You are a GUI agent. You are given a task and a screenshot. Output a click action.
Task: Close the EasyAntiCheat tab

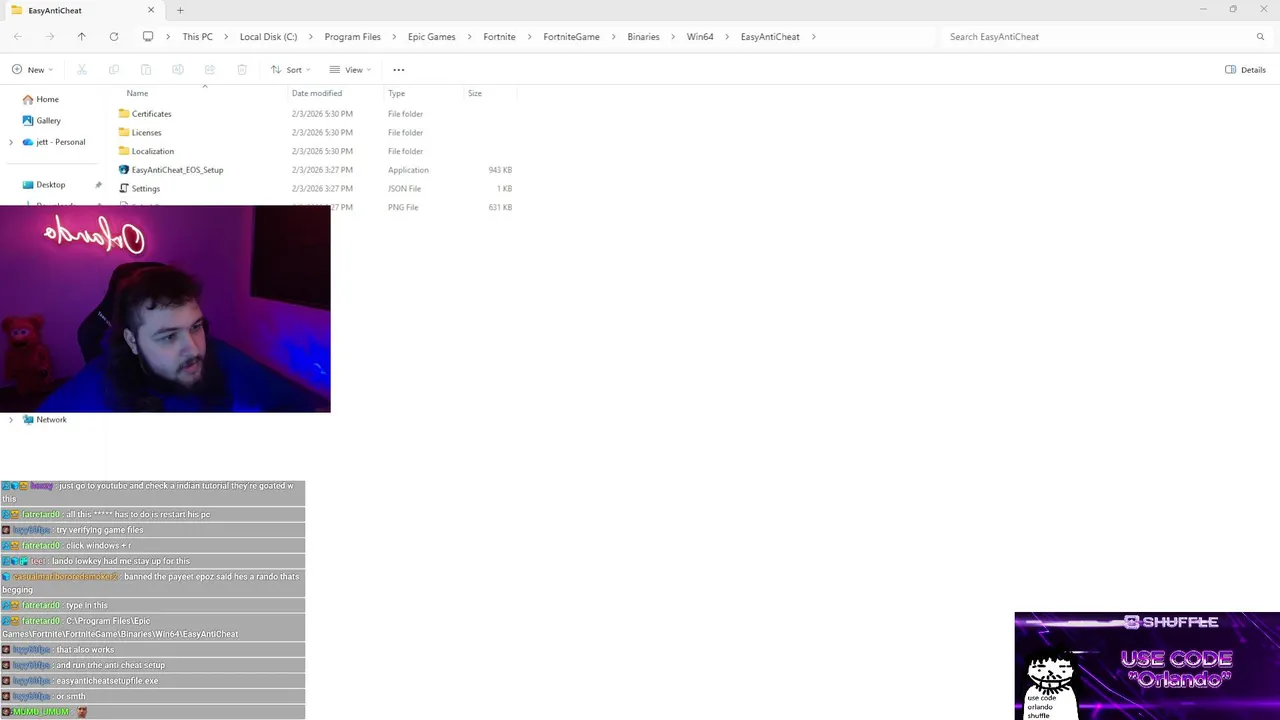pyautogui.click(x=151, y=10)
